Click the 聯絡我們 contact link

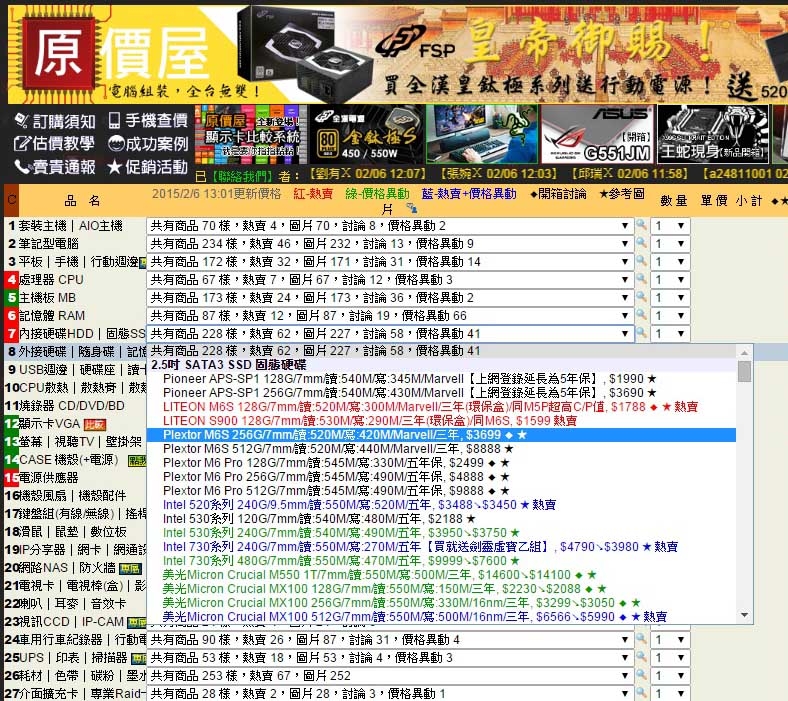[241, 176]
